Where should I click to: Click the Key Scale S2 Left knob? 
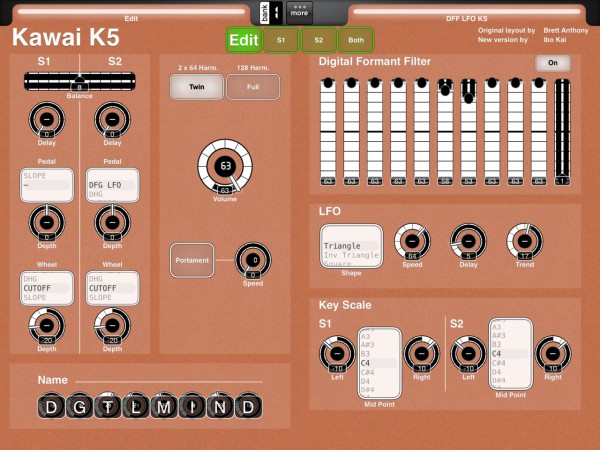(468, 354)
